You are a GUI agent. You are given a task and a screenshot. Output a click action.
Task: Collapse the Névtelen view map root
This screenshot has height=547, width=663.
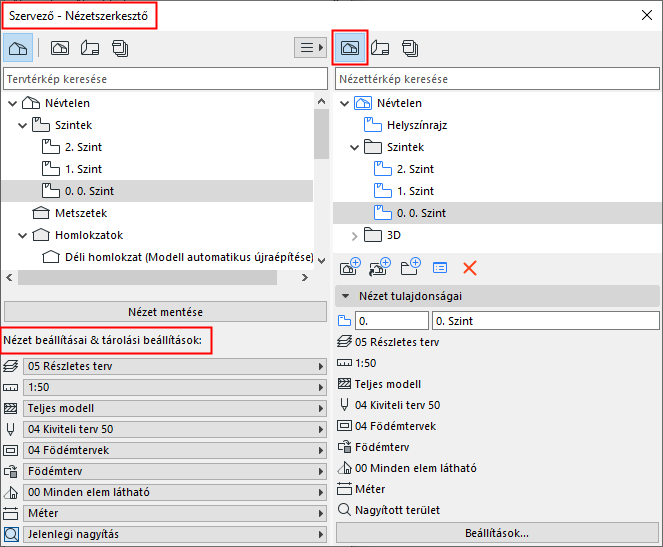(x=345, y=103)
